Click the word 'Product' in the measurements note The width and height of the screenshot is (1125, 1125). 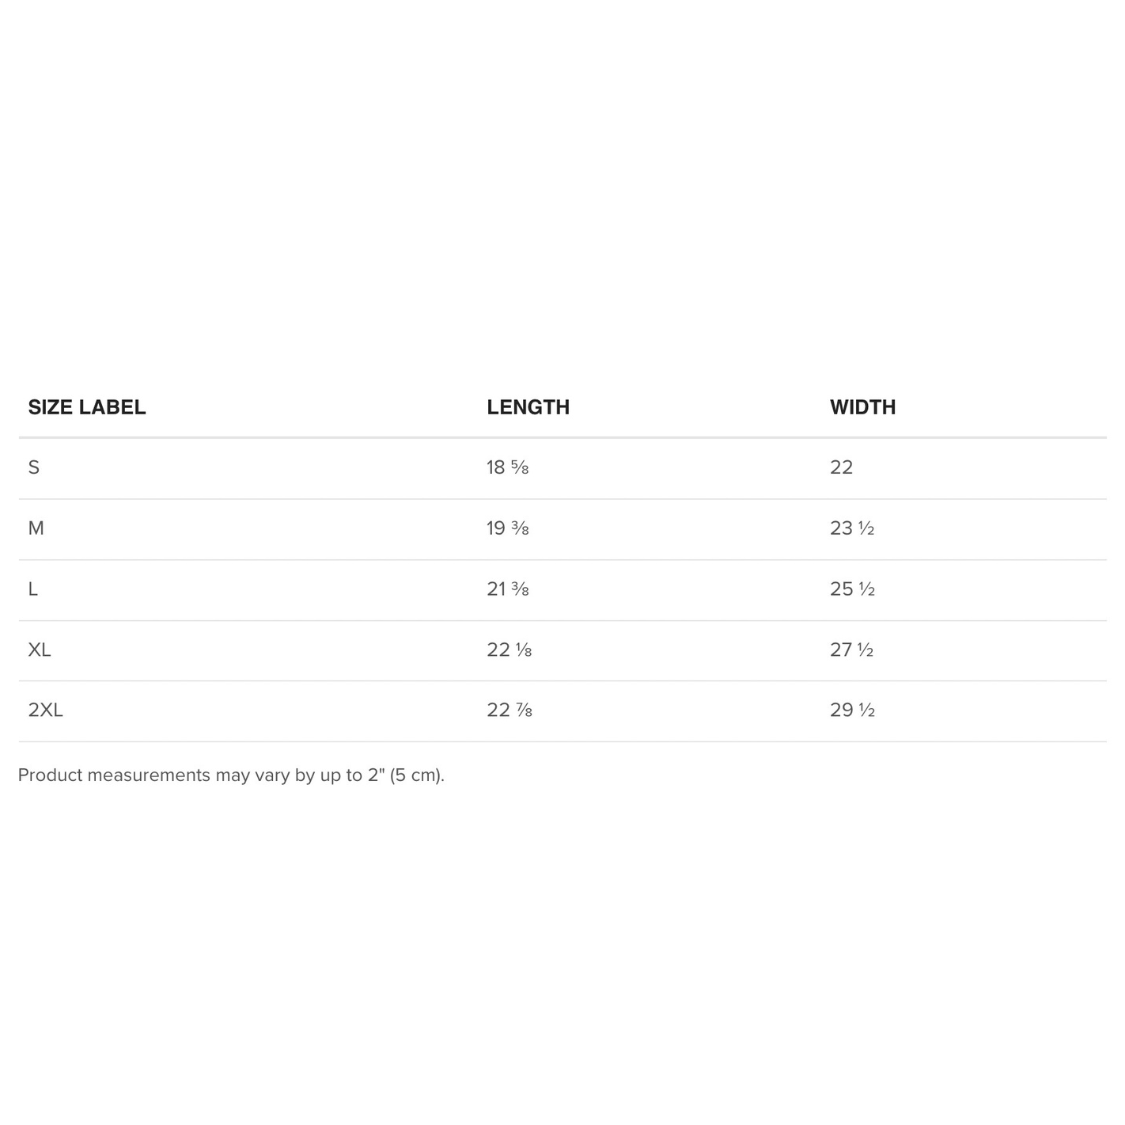50,775
